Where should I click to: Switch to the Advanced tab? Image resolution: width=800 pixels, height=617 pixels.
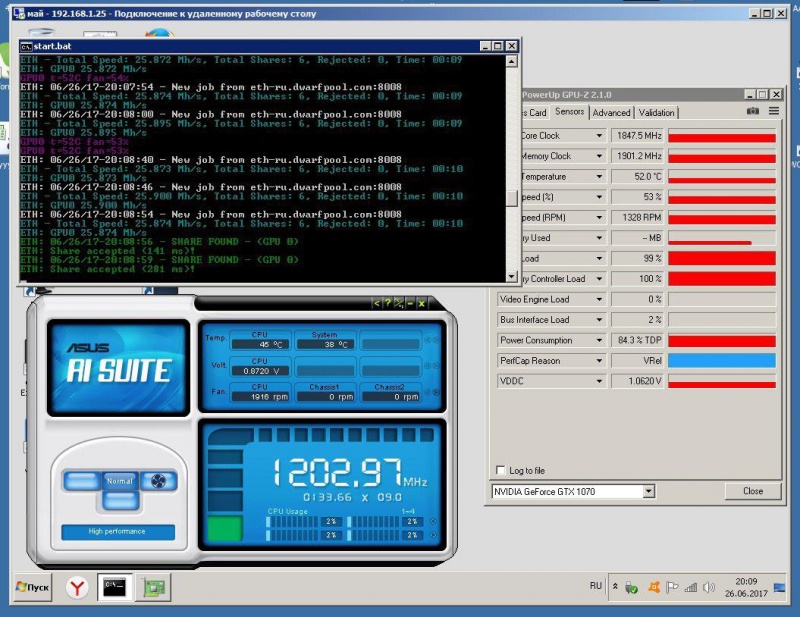611,113
